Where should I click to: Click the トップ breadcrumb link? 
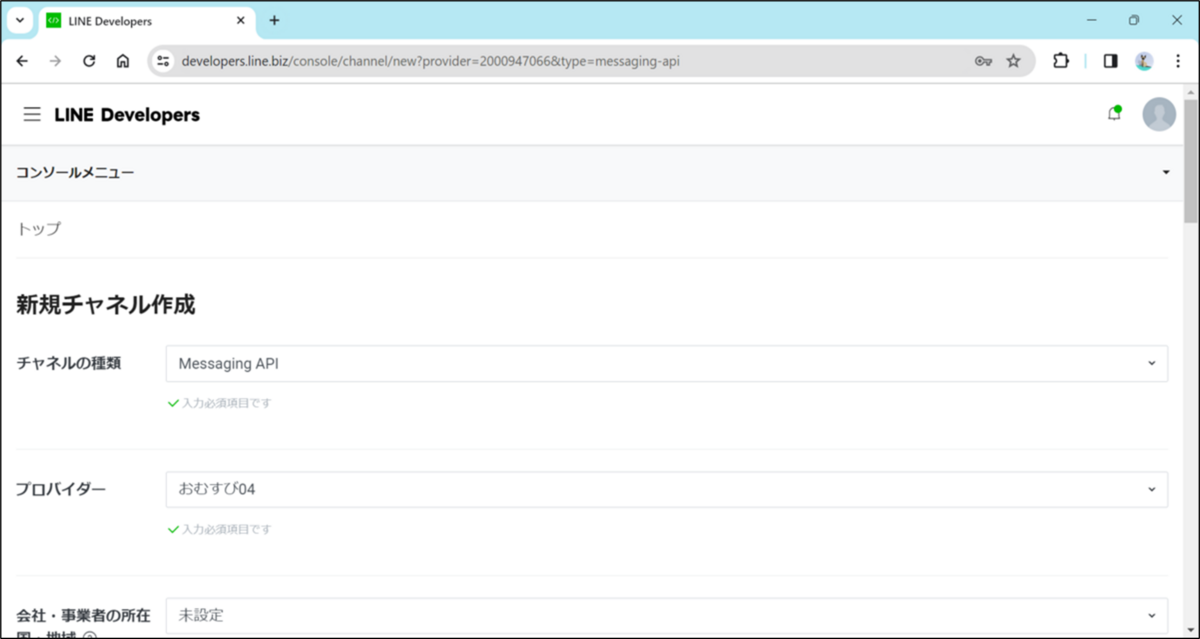[38, 229]
